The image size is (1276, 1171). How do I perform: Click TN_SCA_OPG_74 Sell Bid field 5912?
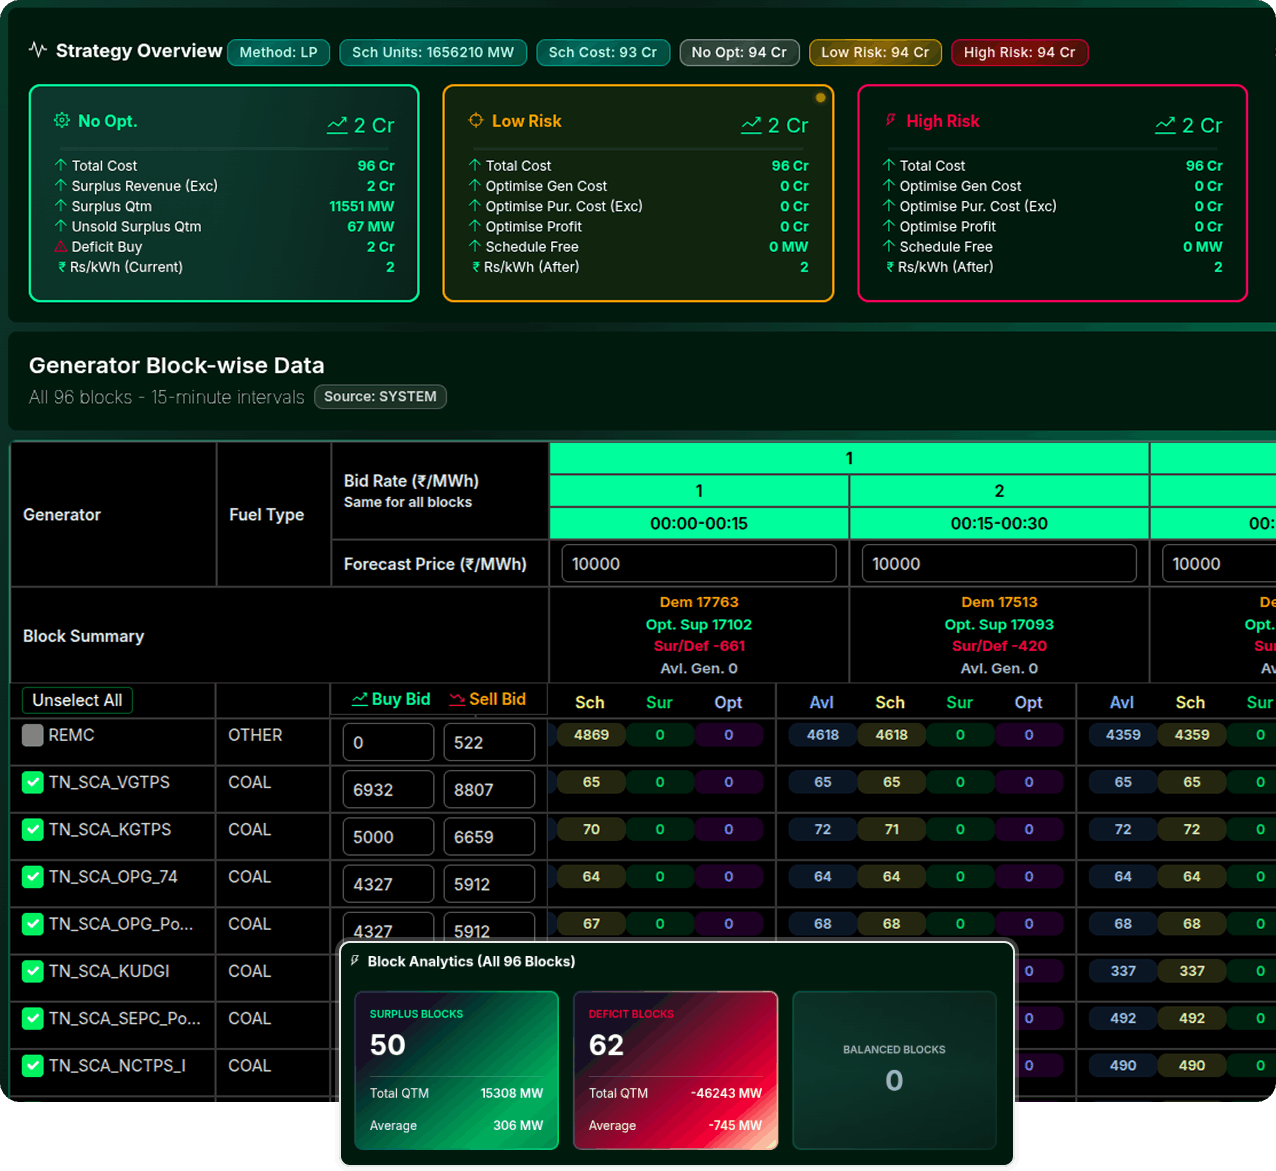click(x=489, y=884)
